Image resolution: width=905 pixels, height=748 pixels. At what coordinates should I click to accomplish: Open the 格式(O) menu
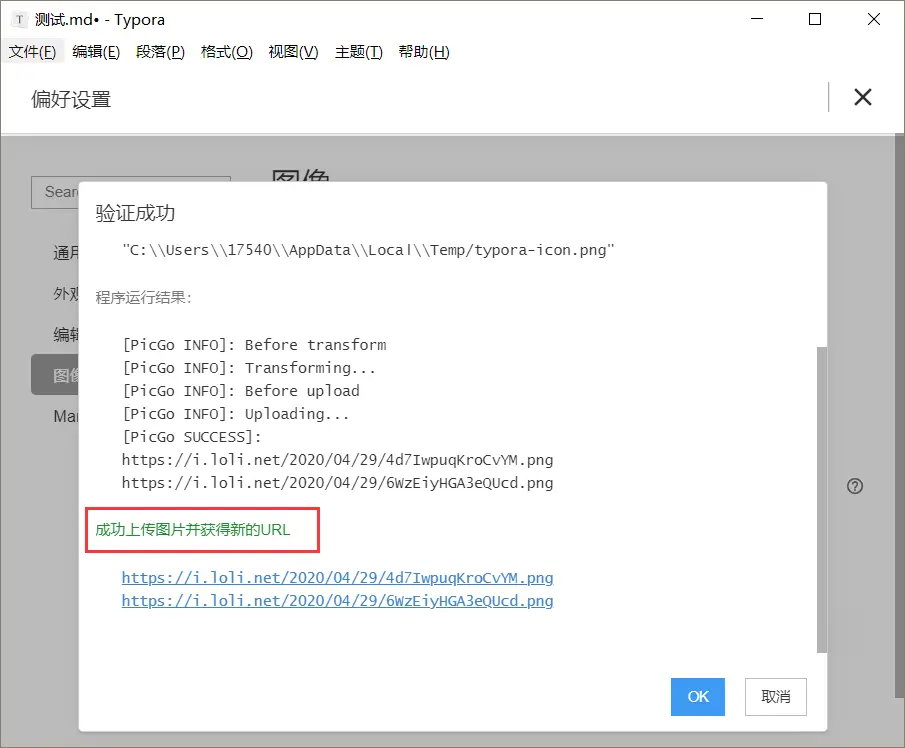[226, 52]
